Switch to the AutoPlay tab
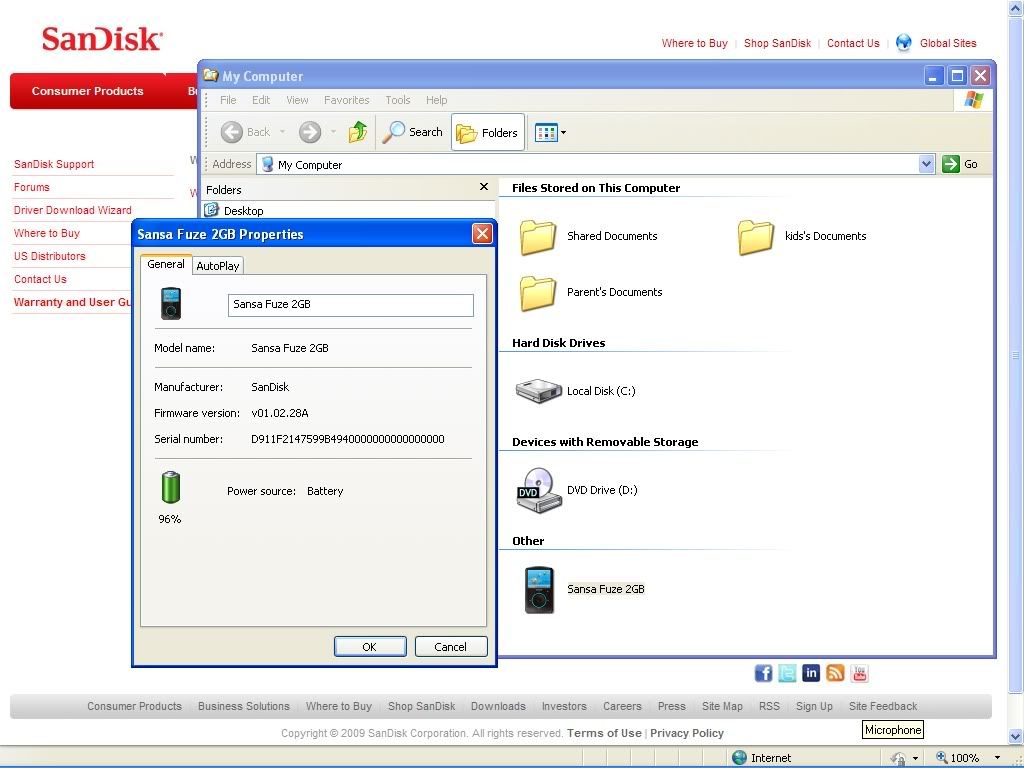This screenshot has width=1024, height=768. coord(217,266)
